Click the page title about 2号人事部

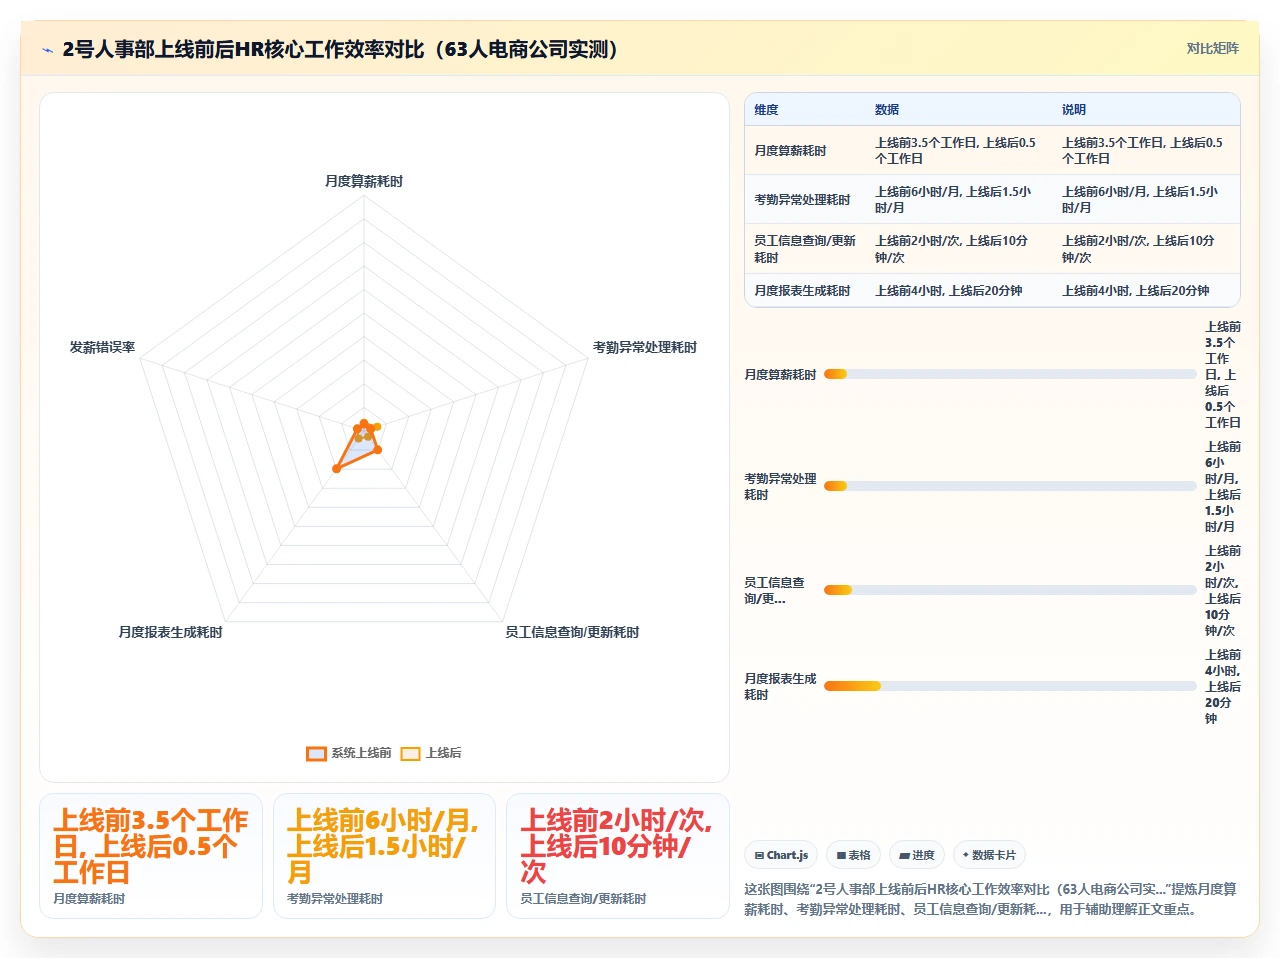click(341, 49)
